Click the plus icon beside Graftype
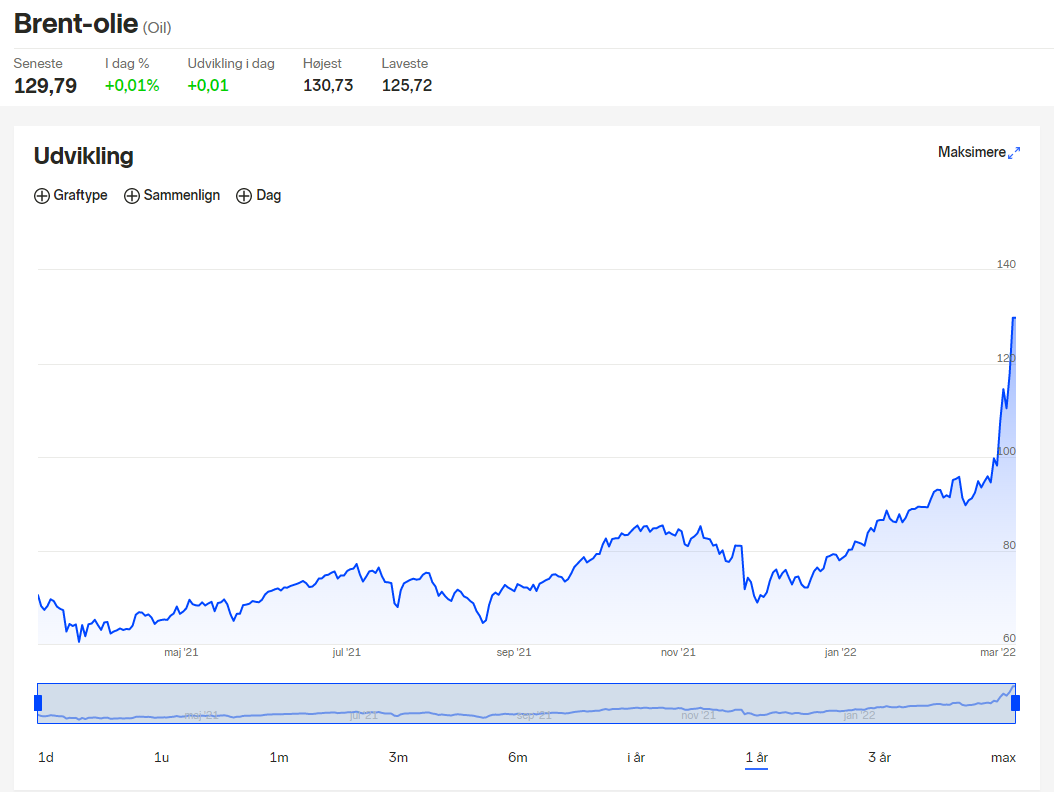 point(42,196)
